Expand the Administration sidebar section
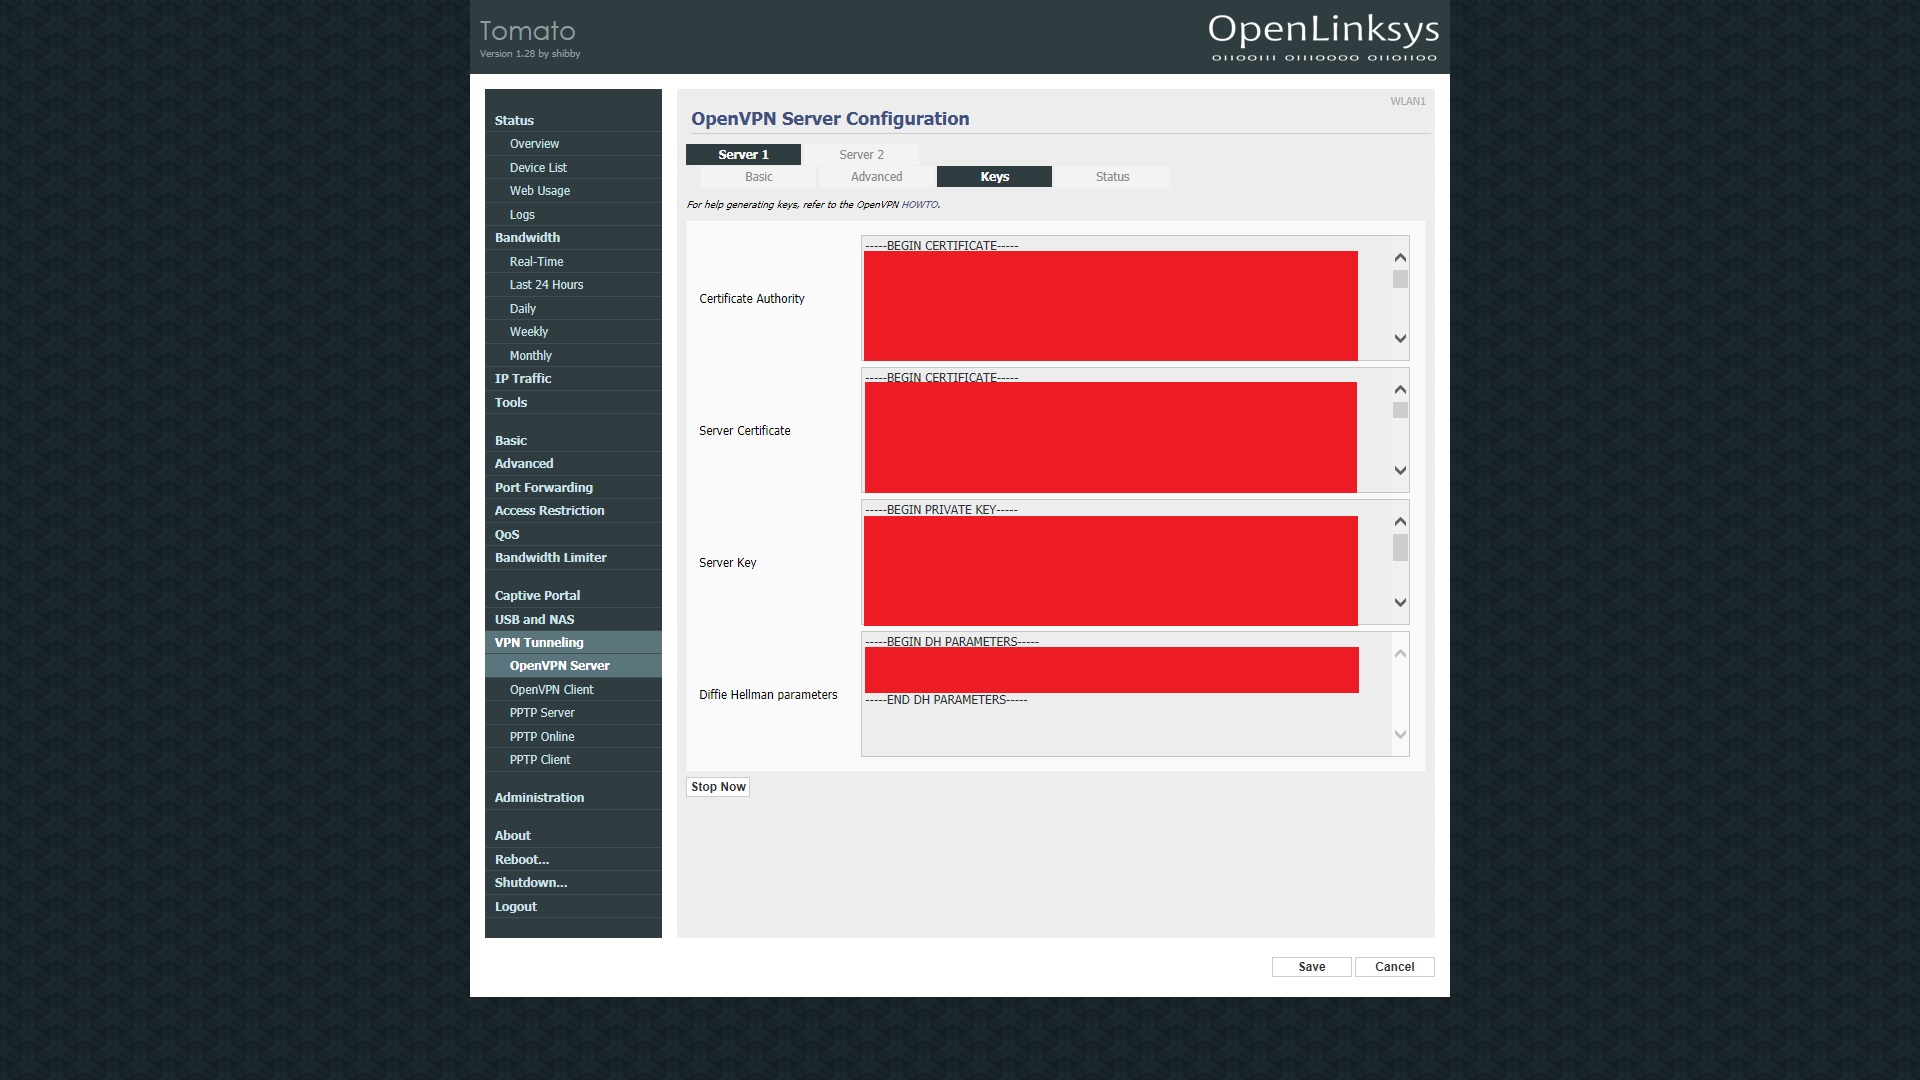 tap(539, 798)
